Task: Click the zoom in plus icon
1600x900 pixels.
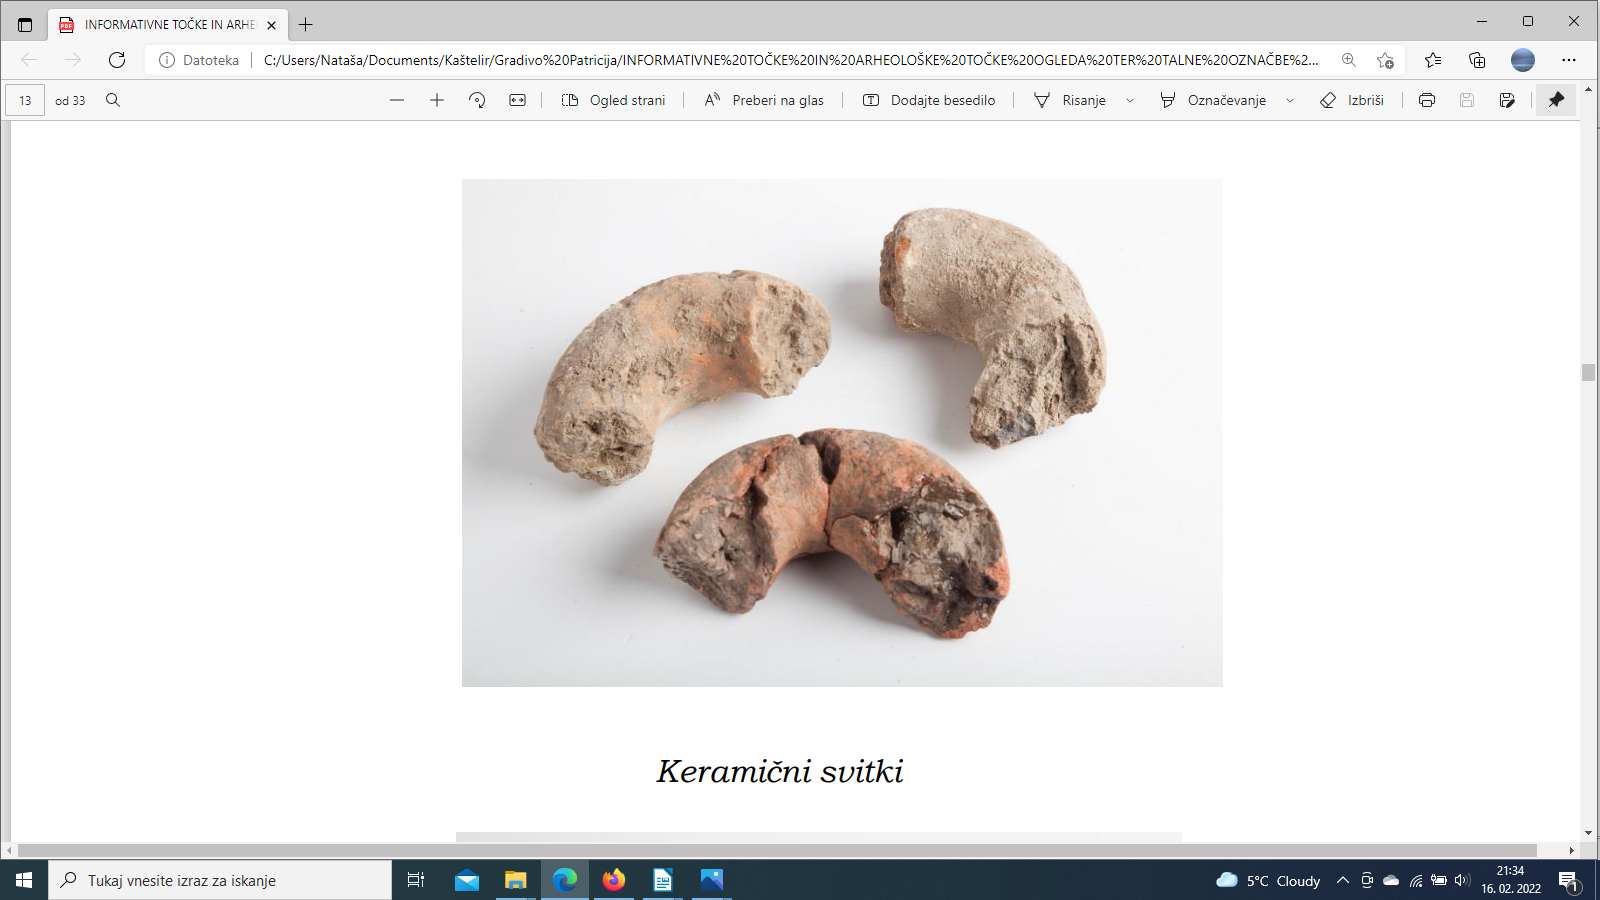Action: tap(437, 100)
